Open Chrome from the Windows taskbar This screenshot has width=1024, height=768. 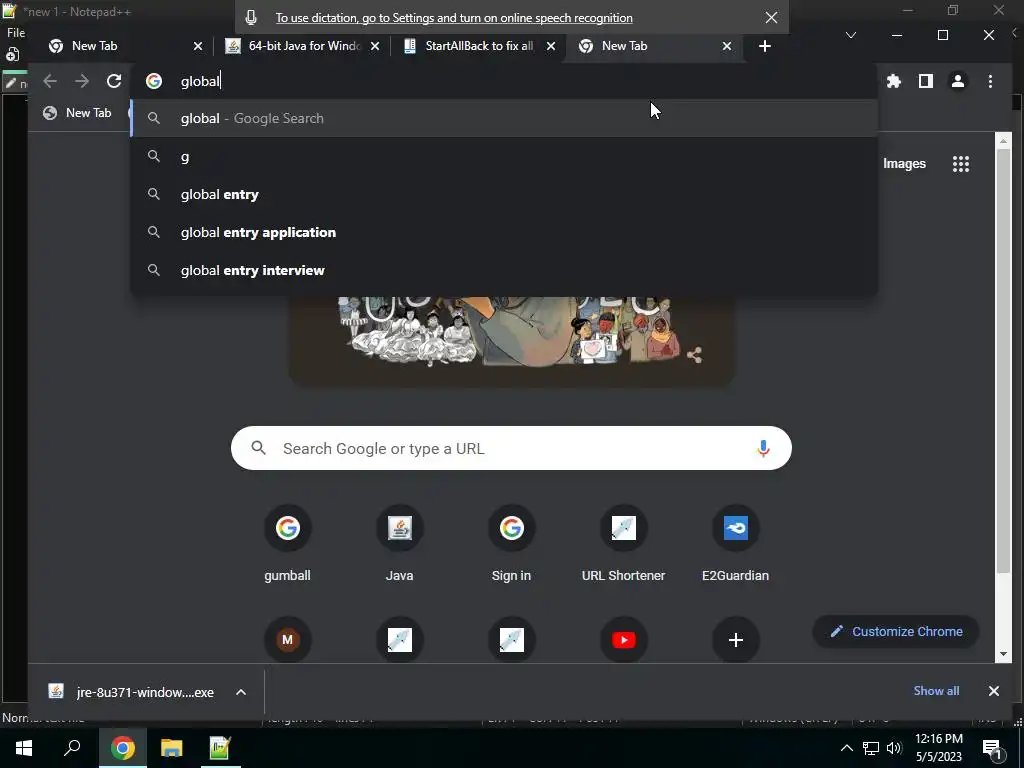(122, 748)
